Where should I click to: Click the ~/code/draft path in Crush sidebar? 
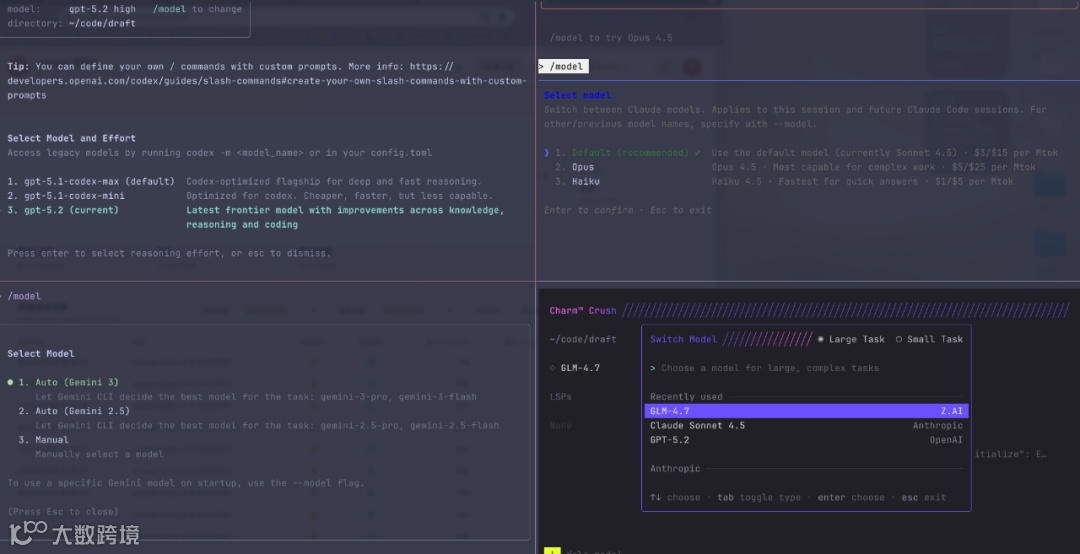[x=583, y=339]
